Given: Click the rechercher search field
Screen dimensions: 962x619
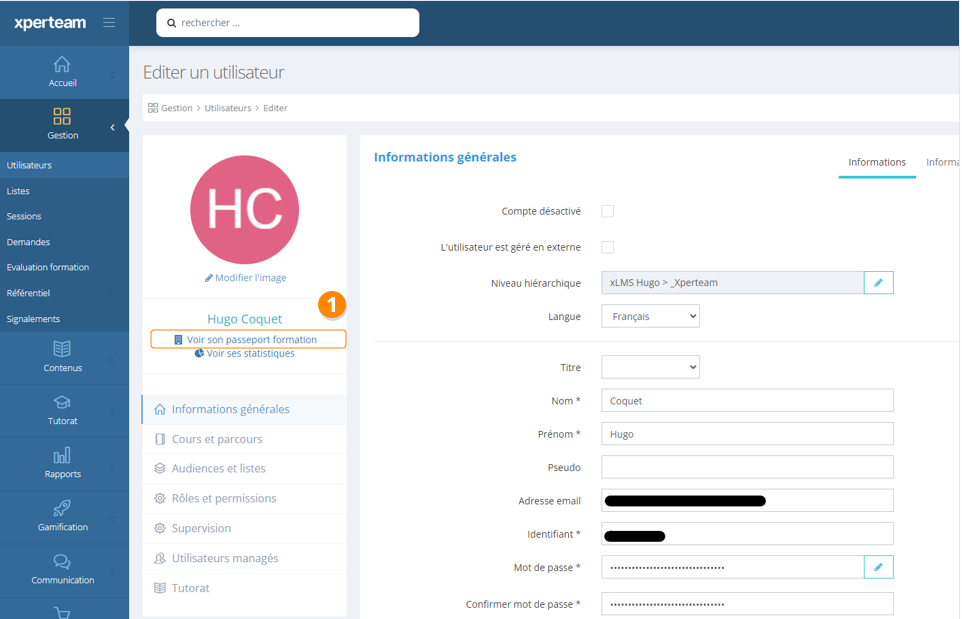Looking at the screenshot, I should (x=287, y=22).
